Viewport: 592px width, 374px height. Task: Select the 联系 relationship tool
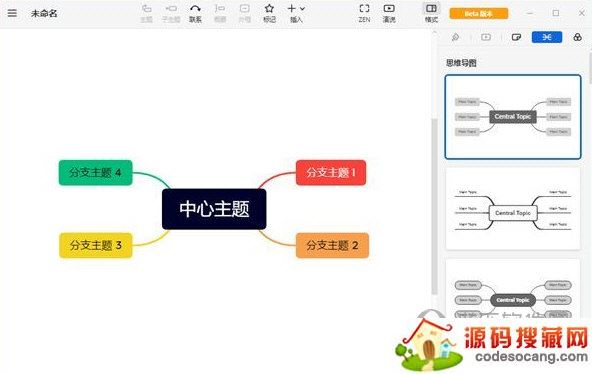(195, 13)
